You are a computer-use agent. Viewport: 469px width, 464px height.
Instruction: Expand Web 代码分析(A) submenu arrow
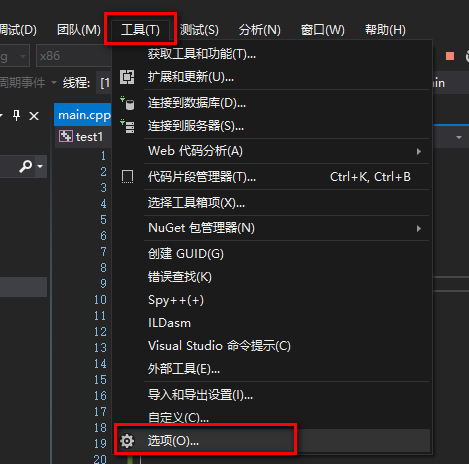click(419, 152)
